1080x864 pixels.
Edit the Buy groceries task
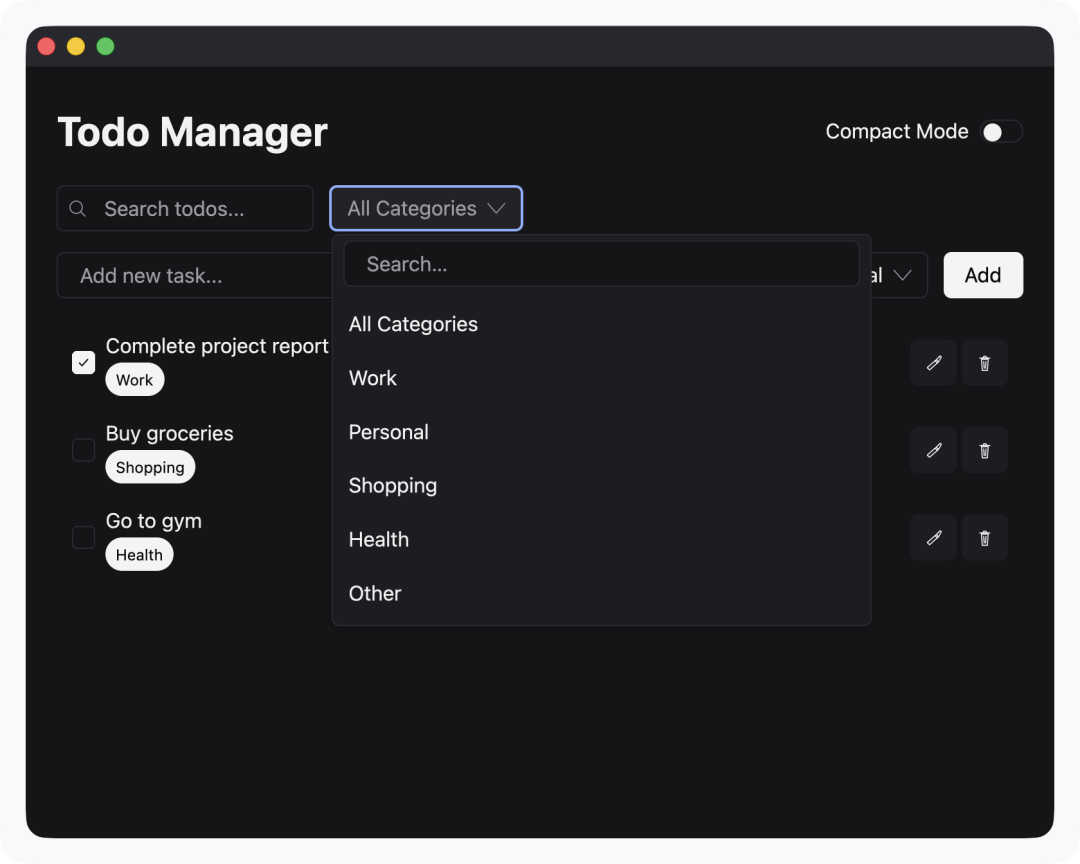point(933,450)
